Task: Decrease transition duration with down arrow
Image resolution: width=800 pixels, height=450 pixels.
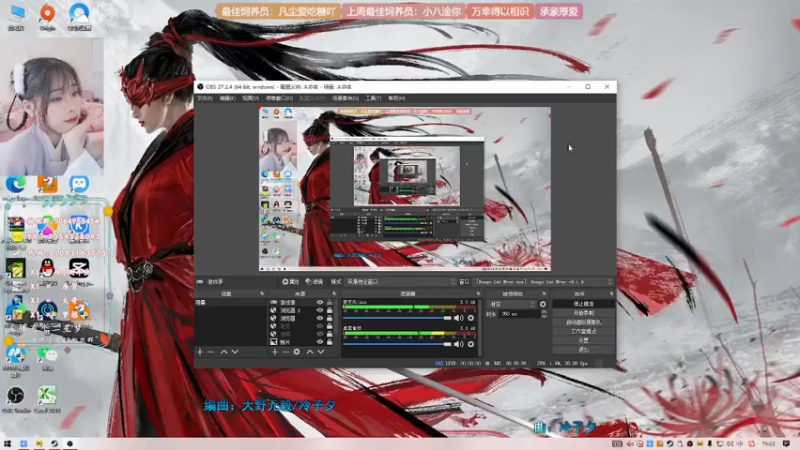Action: pos(544,316)
